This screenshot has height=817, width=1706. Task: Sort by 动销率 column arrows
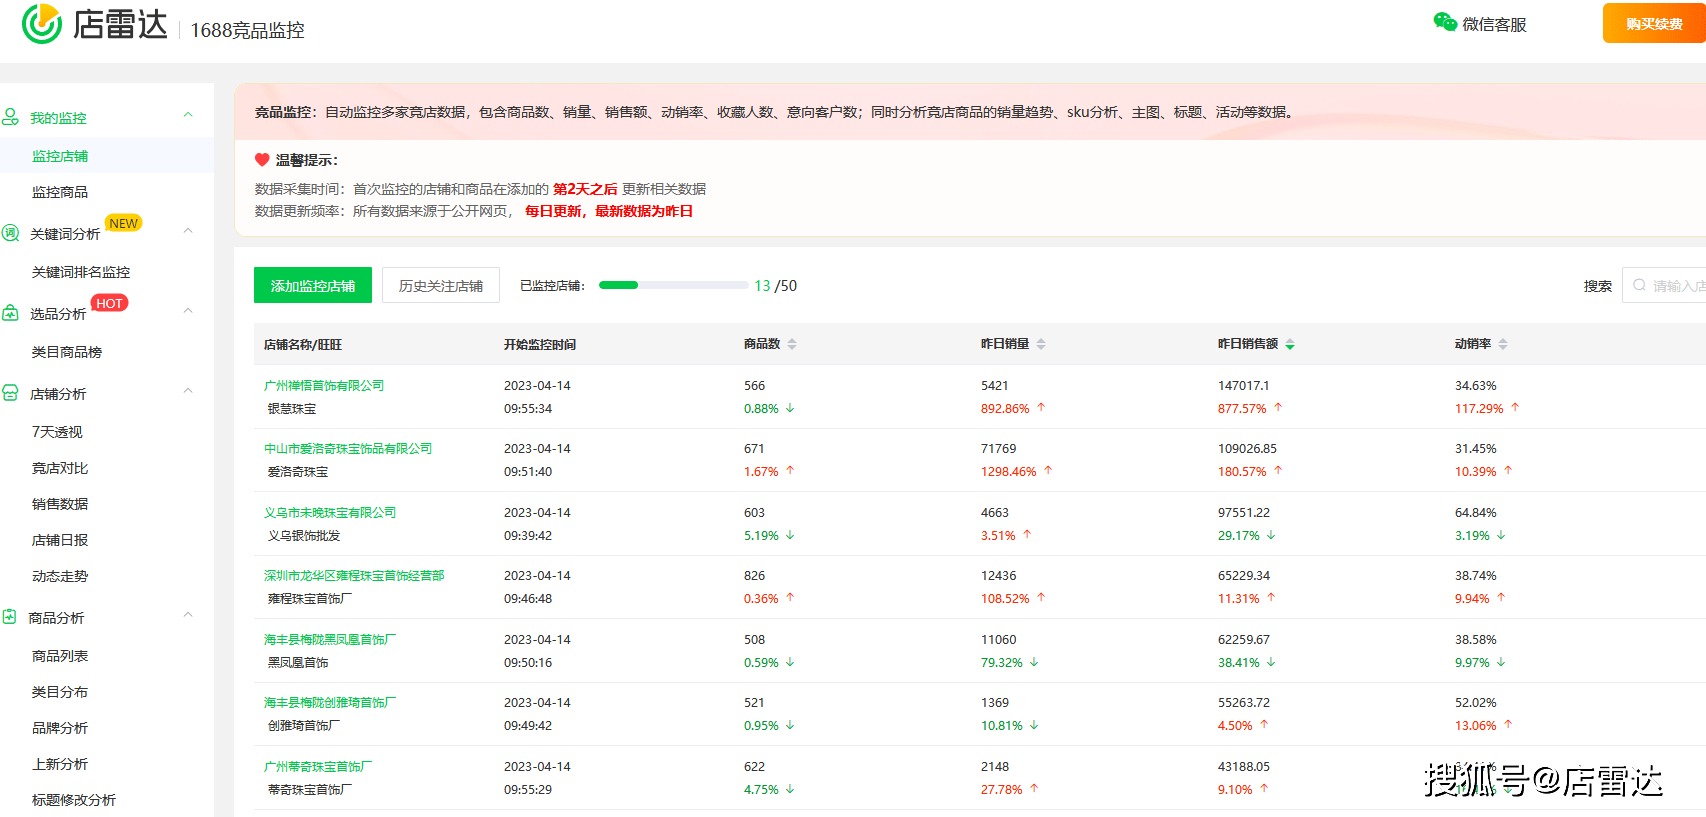1503,344
